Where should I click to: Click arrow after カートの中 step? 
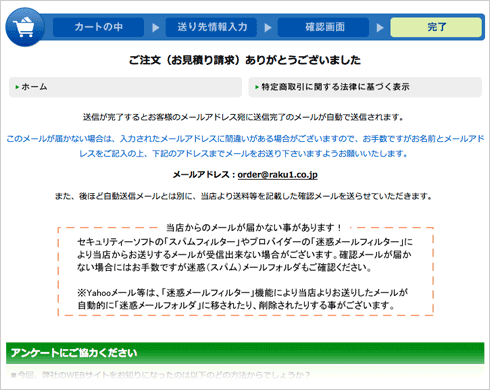(x=155, y=28)
